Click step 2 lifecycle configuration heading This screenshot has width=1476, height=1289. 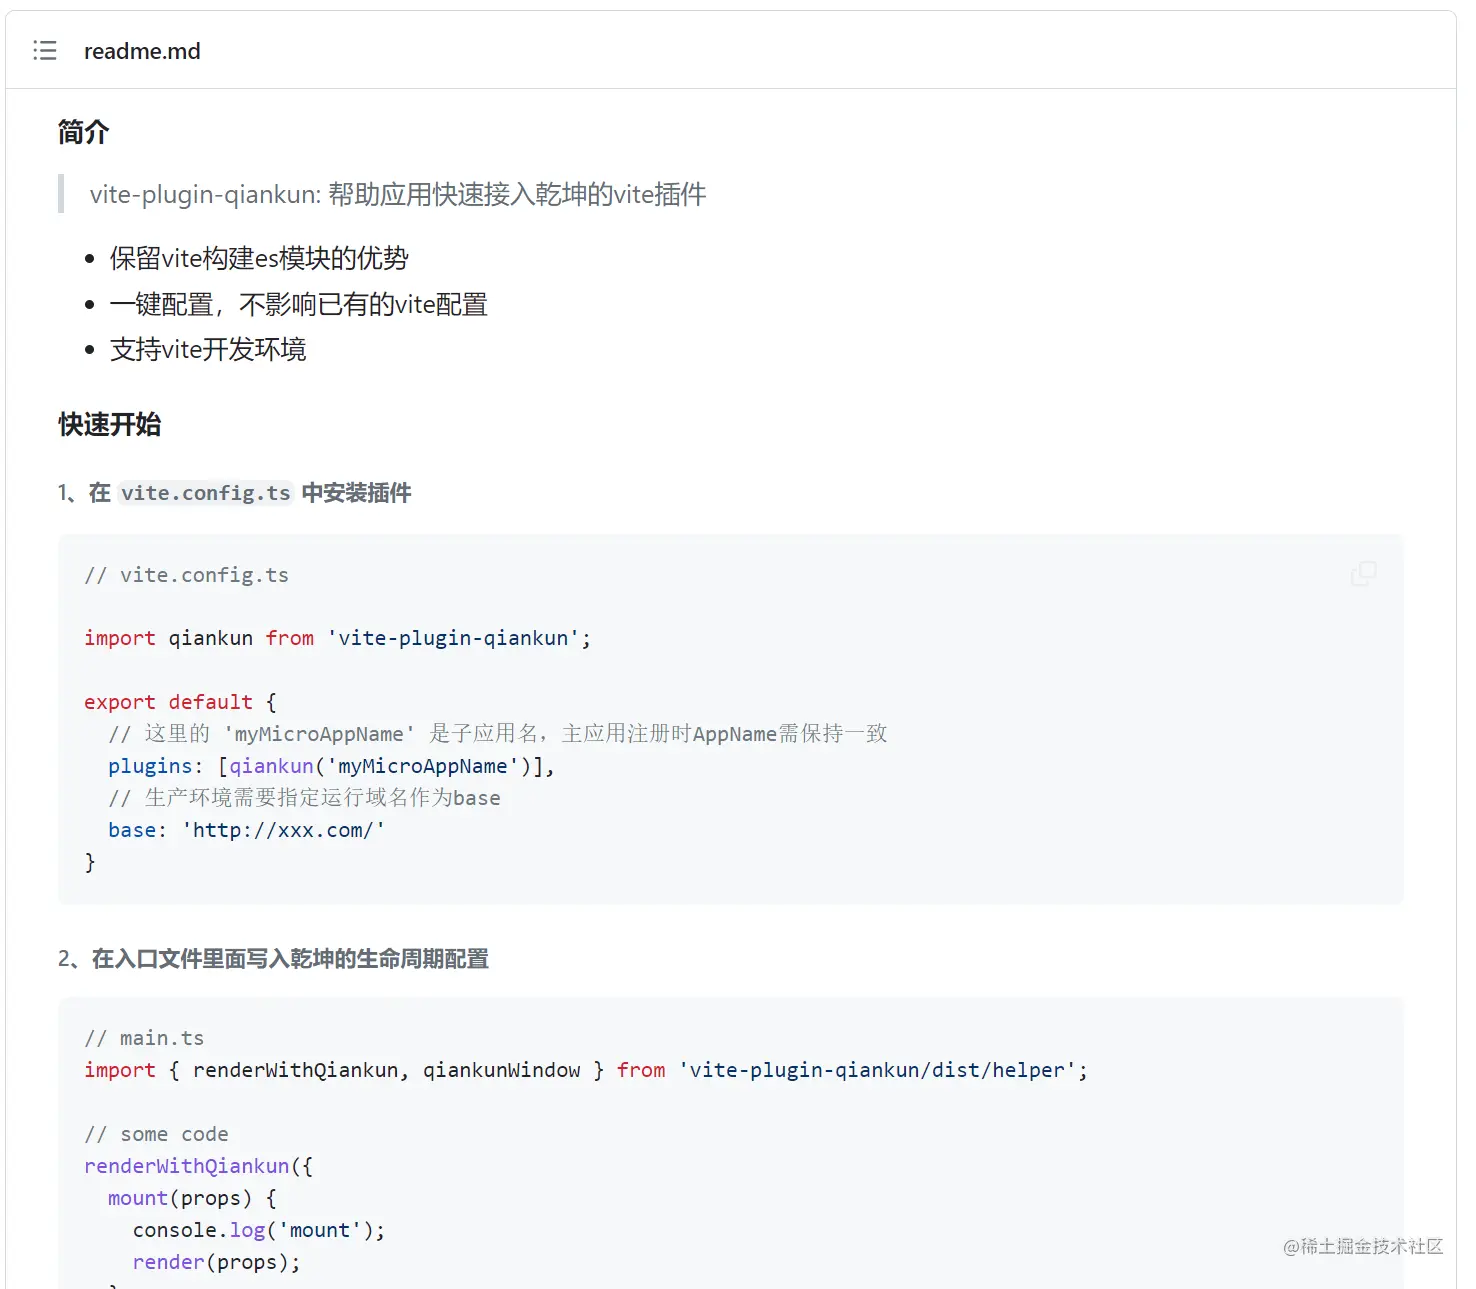coord(274,958)
